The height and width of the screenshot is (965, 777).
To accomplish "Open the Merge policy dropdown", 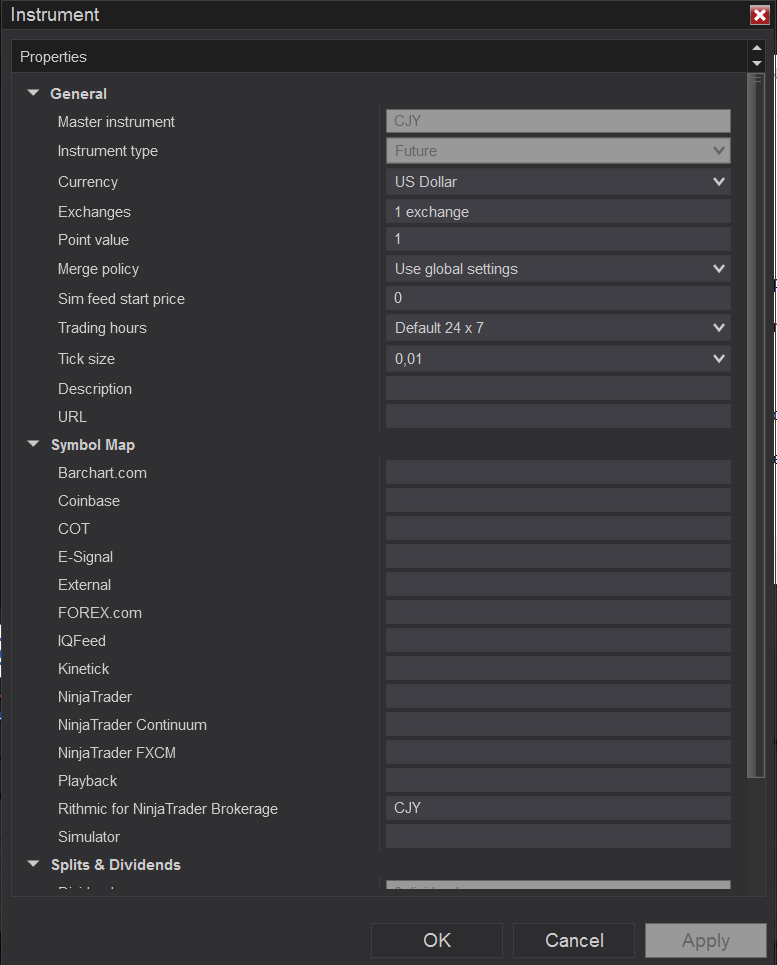I will point(718,269).
